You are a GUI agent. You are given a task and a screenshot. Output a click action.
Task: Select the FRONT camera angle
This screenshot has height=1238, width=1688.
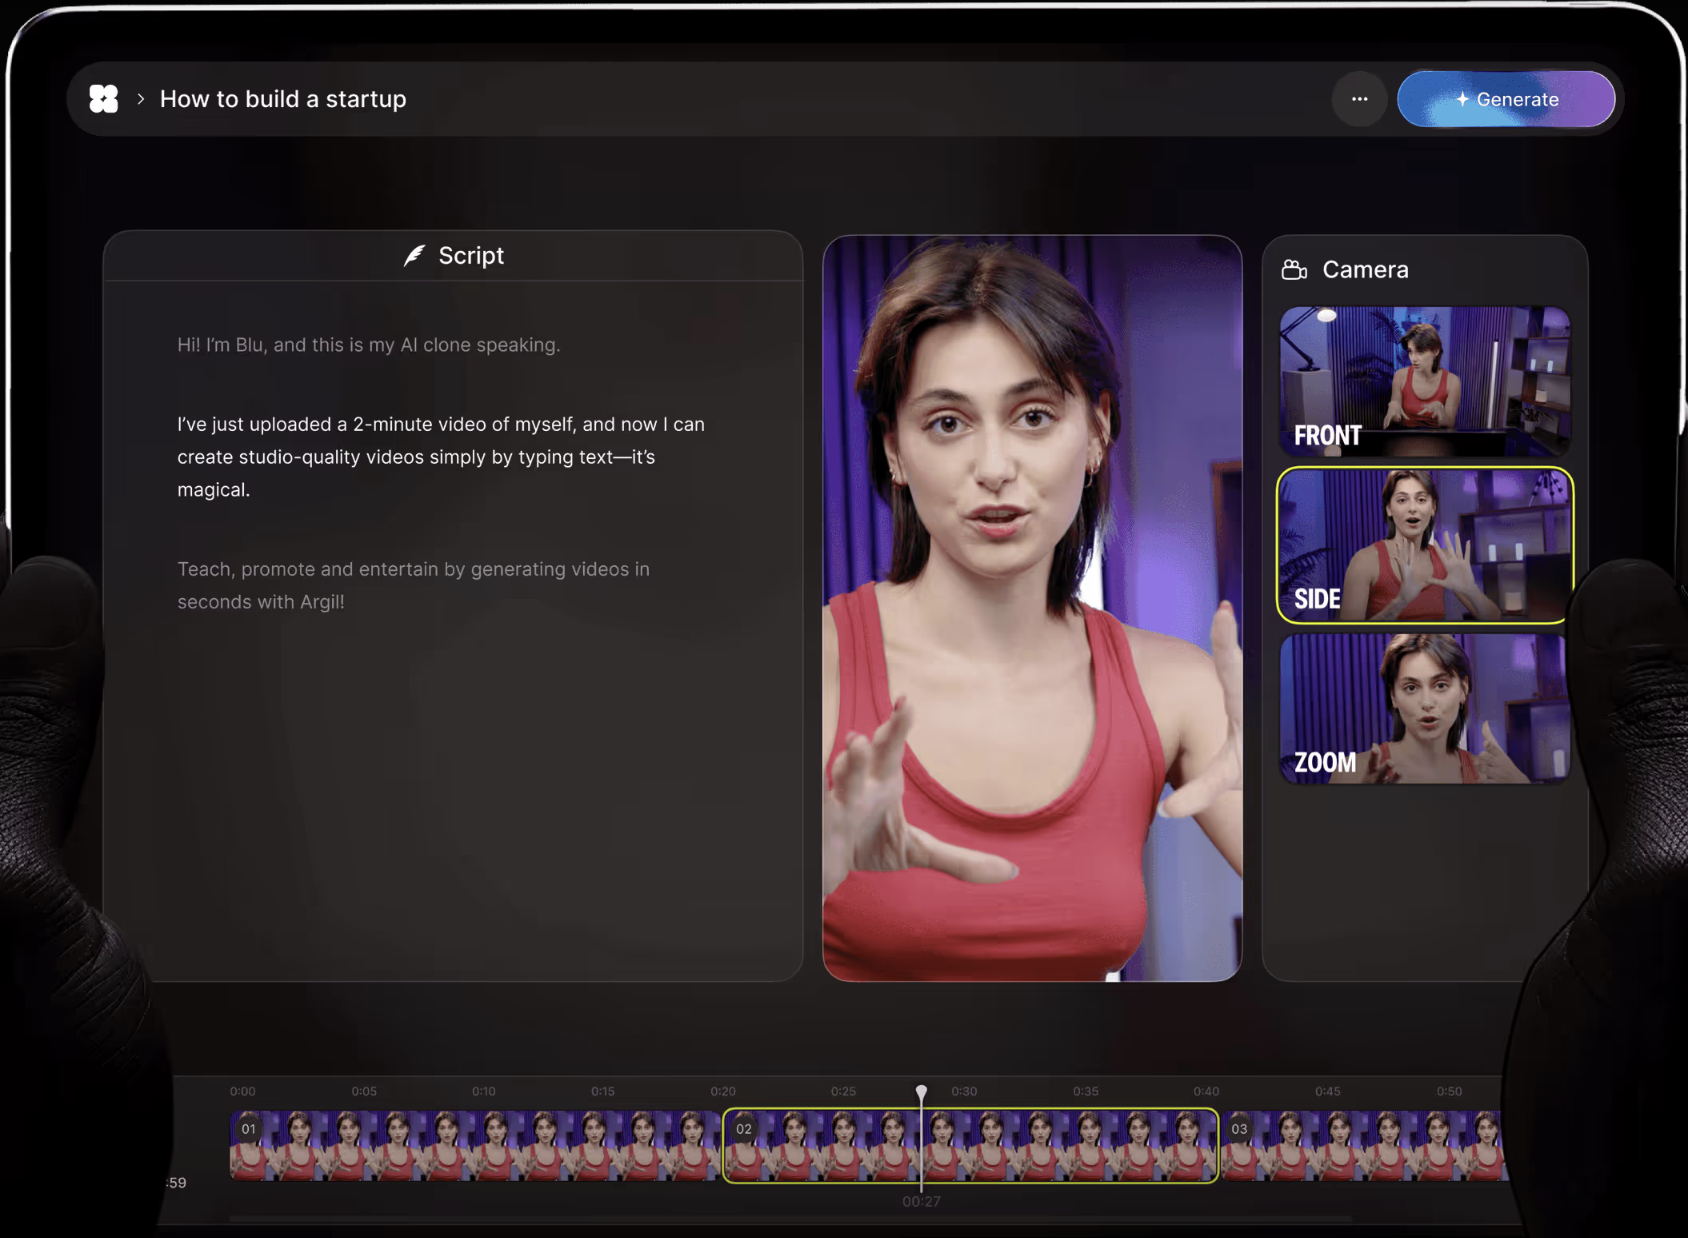(1424, 381)
